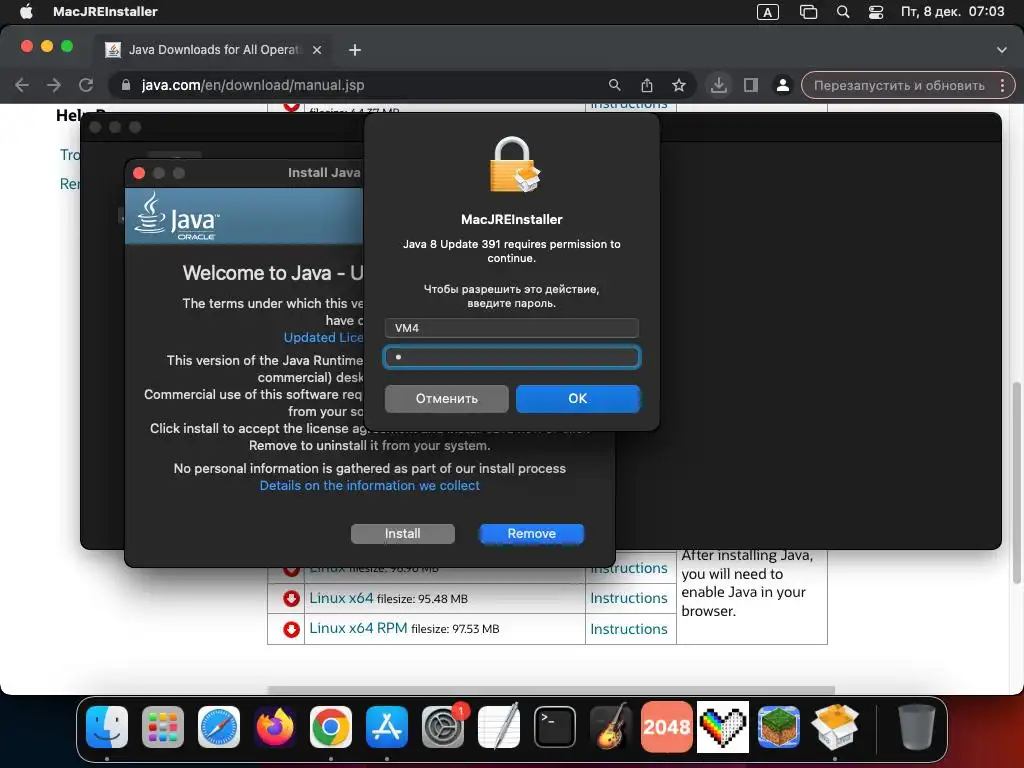Click the Отменить button

pyautogui.click(x=447, y=398)
